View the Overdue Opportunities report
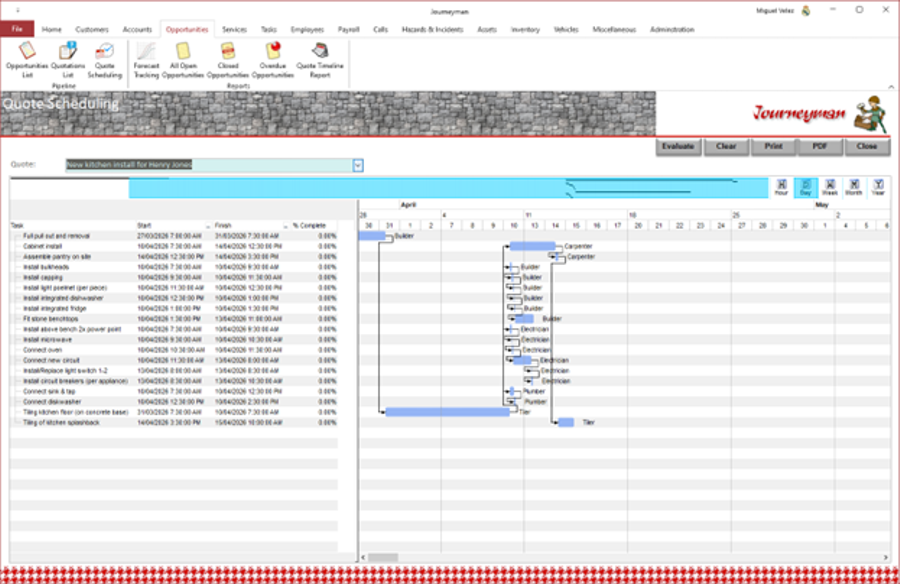The width and height of the screenshot is (900, 584). tap(273, 60)
